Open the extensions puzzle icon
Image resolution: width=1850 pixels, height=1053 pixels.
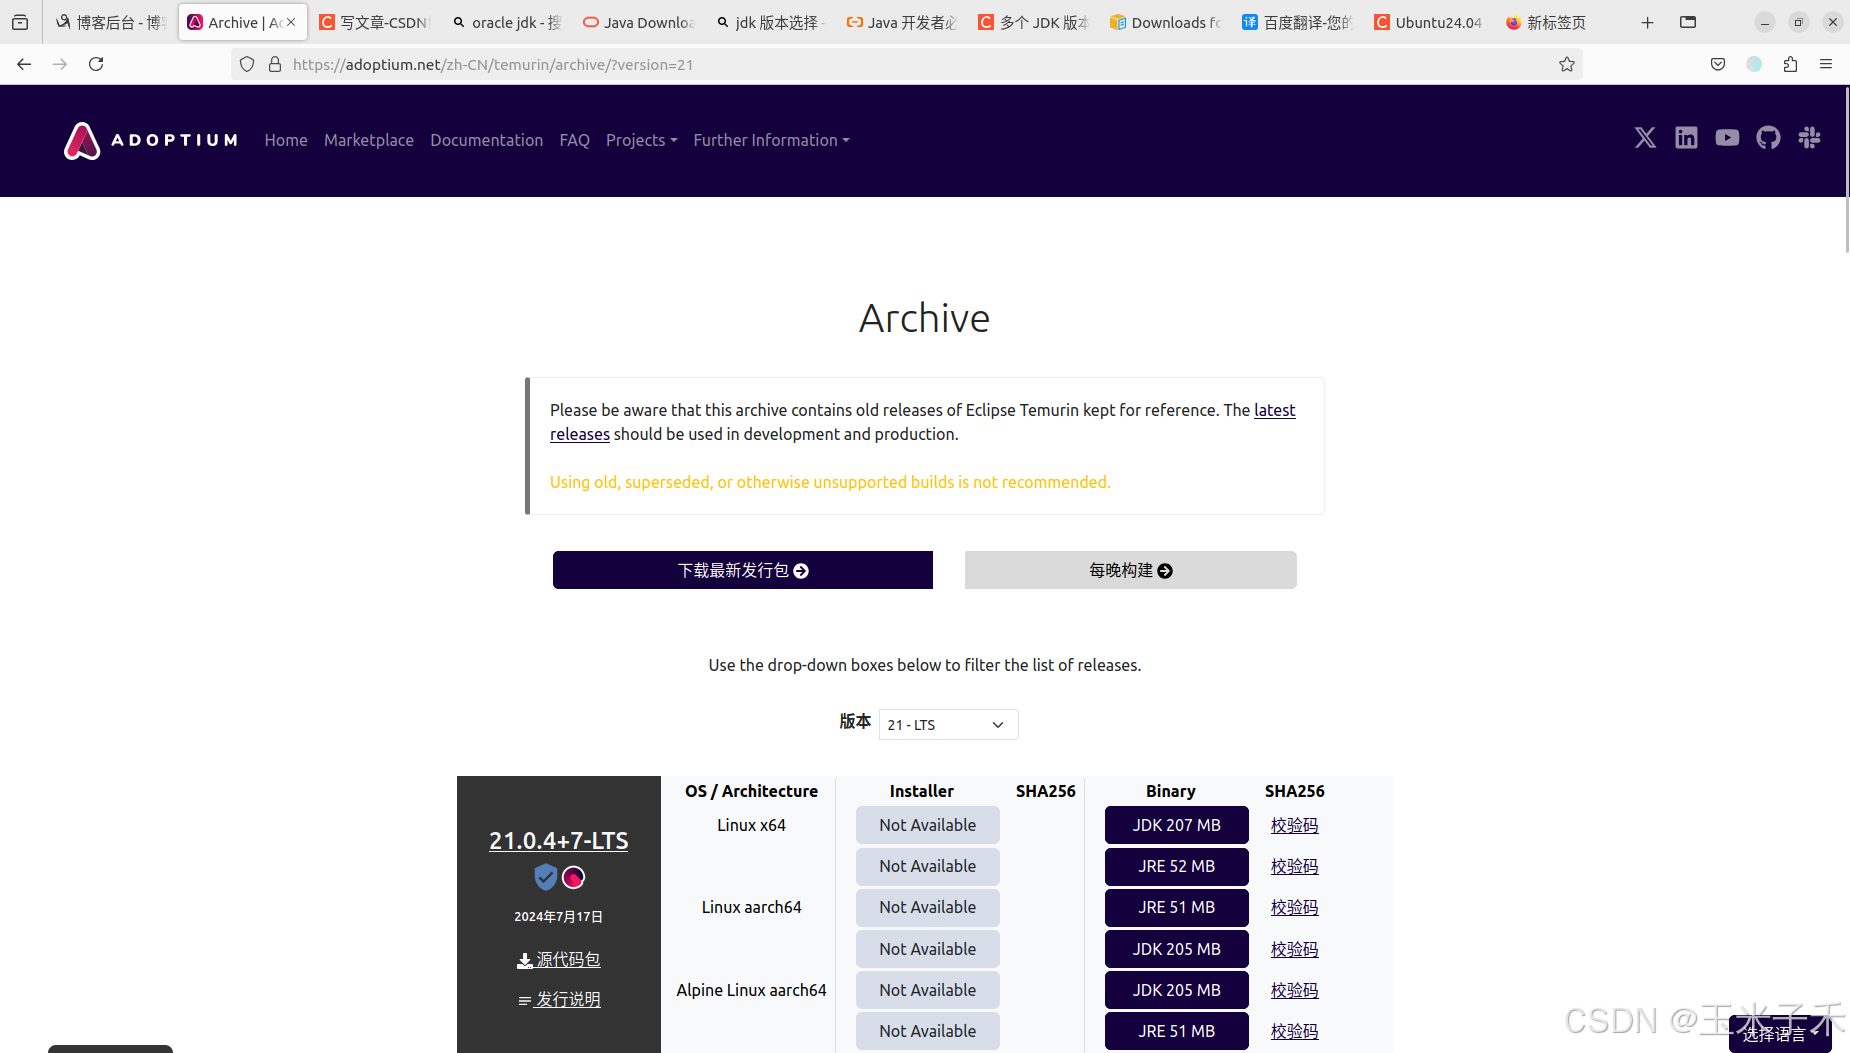[1790, 64]
